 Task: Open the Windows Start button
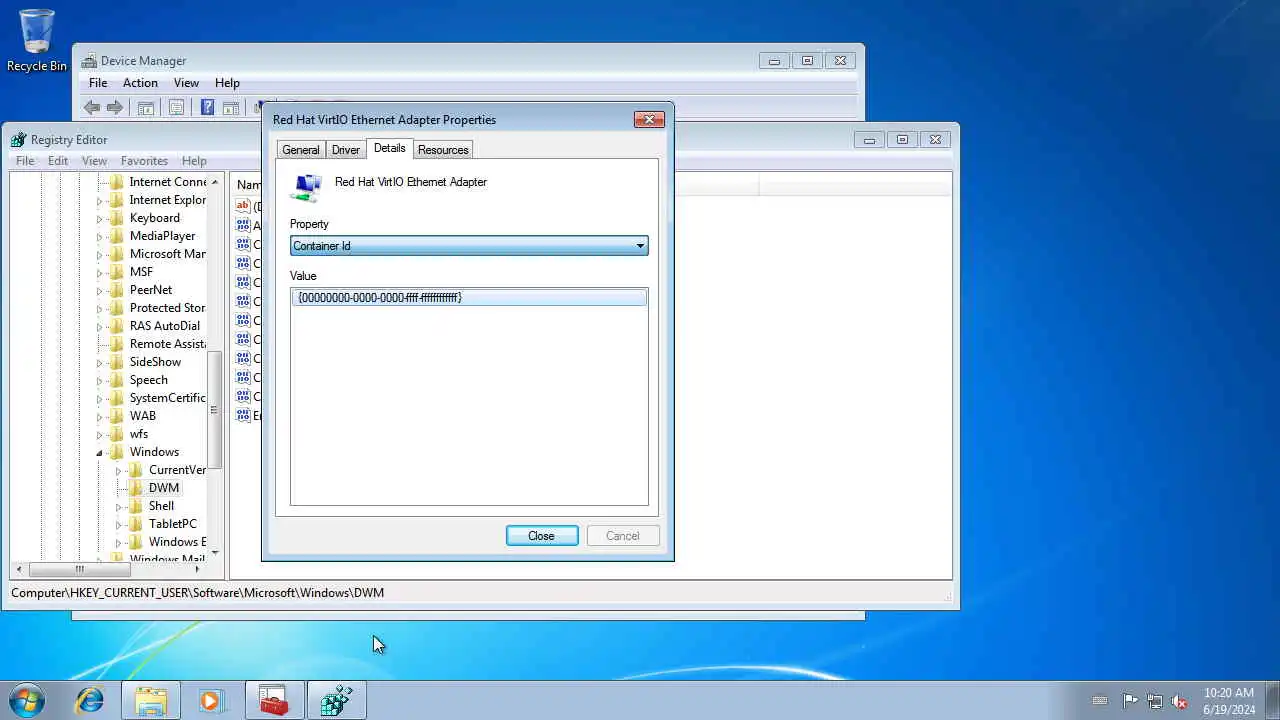[x=27, y=700]
